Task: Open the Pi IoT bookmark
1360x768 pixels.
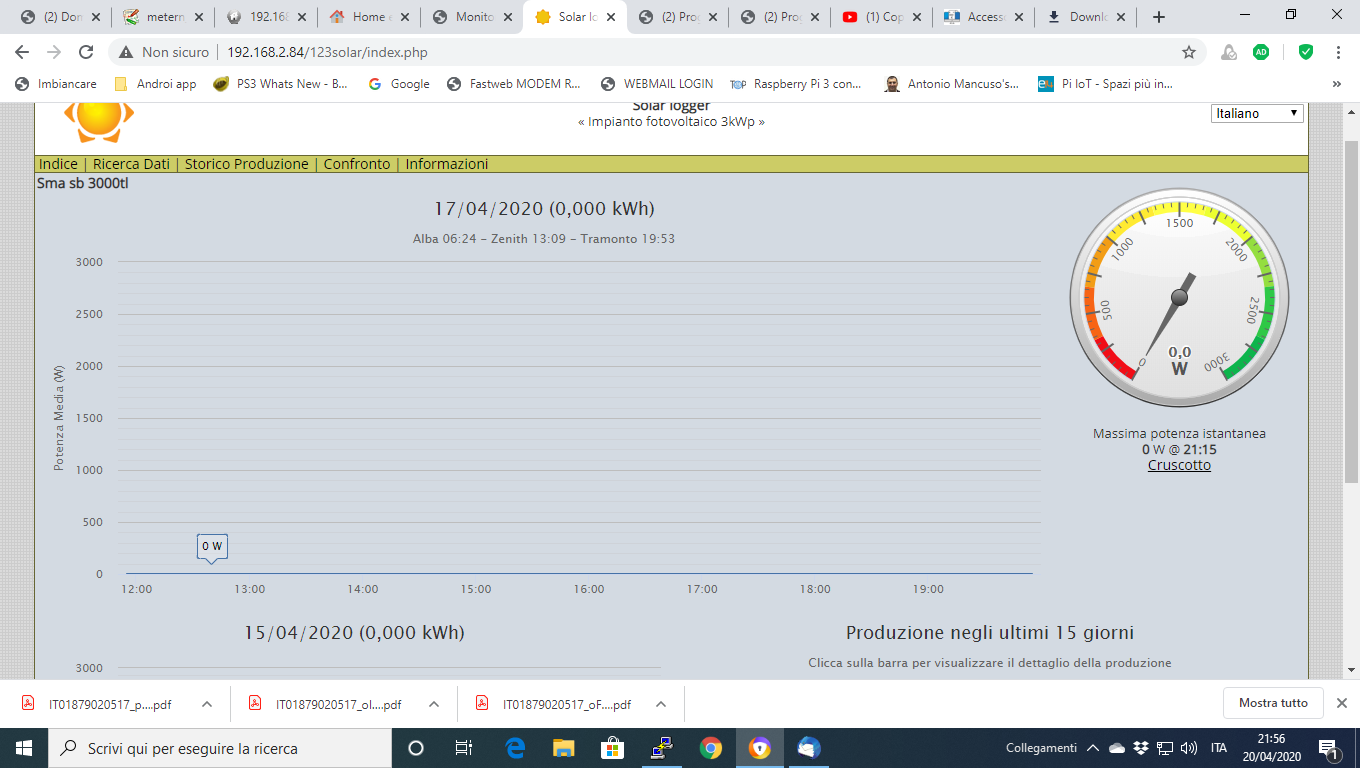Action: point(1105,84)
